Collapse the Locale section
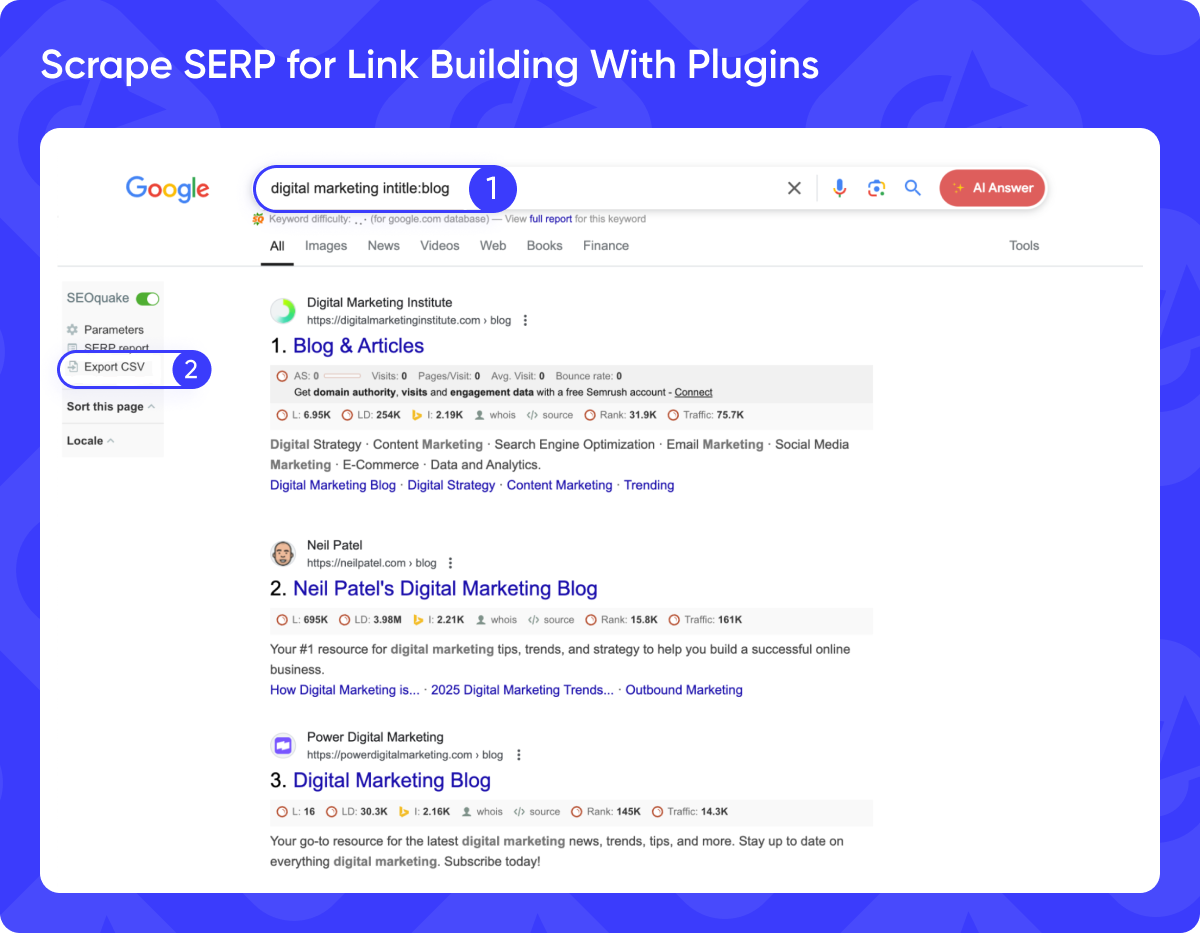 point(90,441)
